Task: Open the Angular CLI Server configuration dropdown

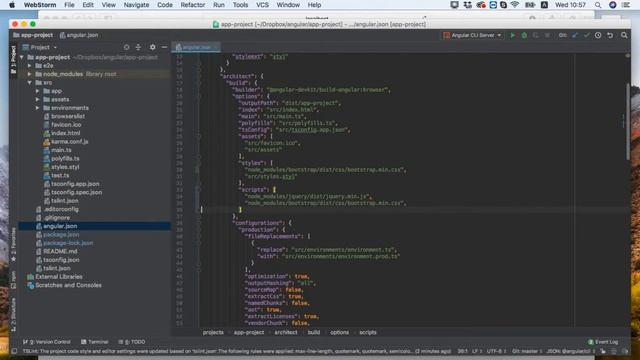Action: [x=472, y=36]
